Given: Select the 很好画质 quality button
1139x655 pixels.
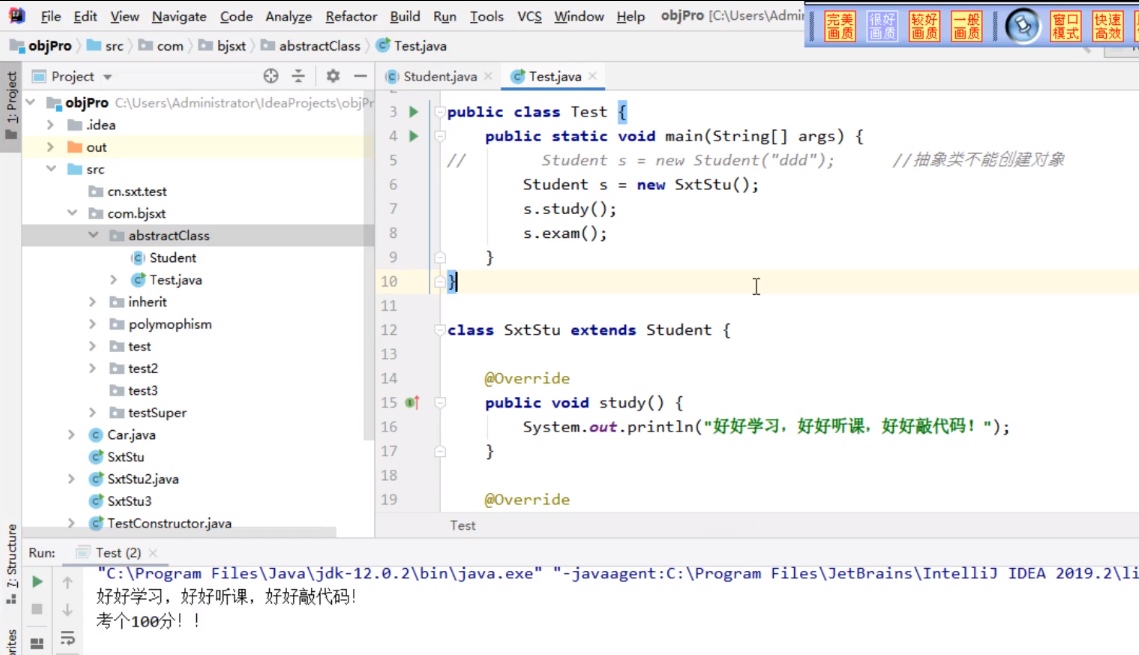Looking at the screenshot, I should coord(882,27).
